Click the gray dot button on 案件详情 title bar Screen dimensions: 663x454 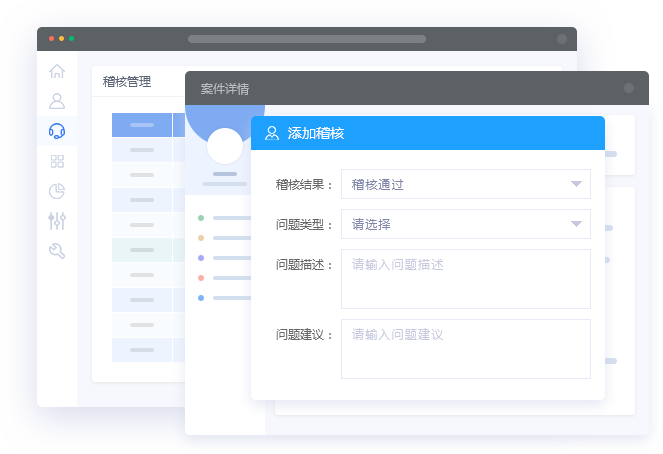[629, 88]
